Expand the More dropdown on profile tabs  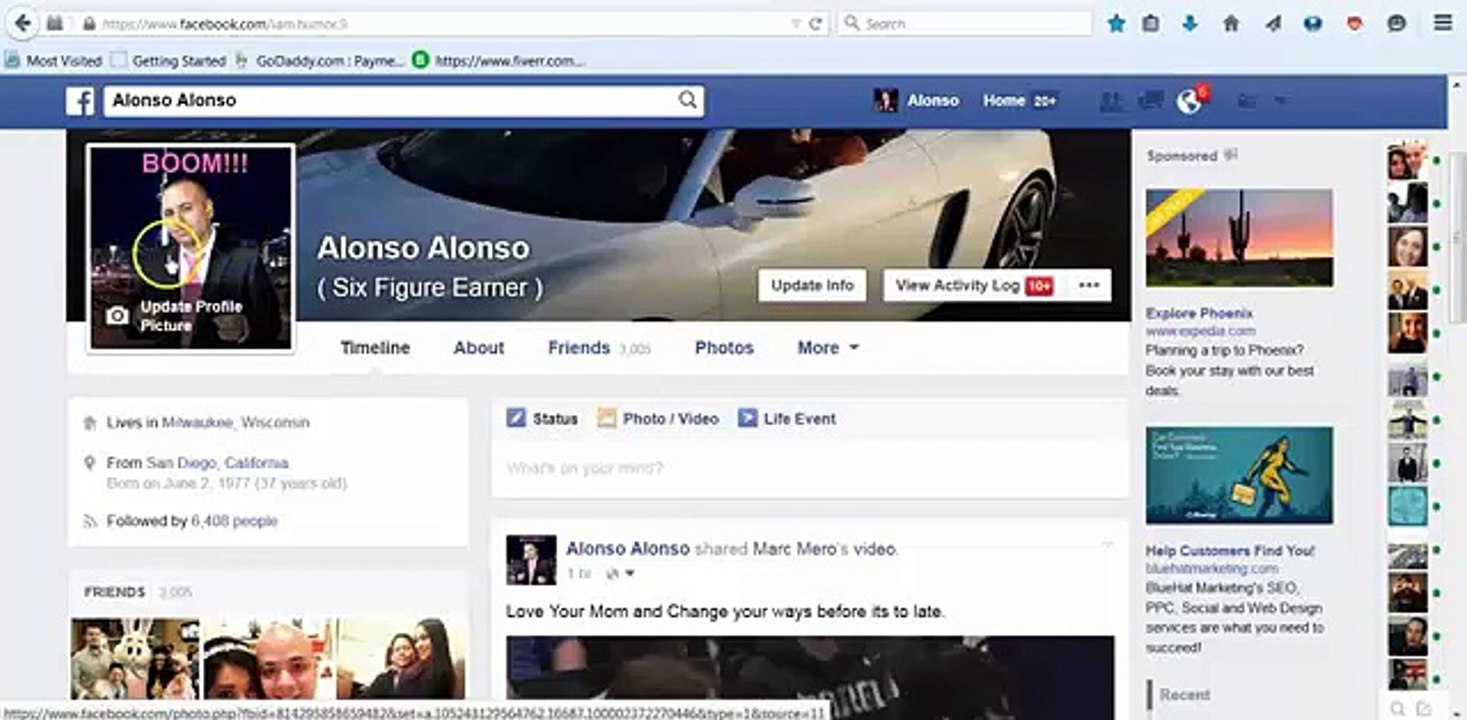tap(828, 348)
